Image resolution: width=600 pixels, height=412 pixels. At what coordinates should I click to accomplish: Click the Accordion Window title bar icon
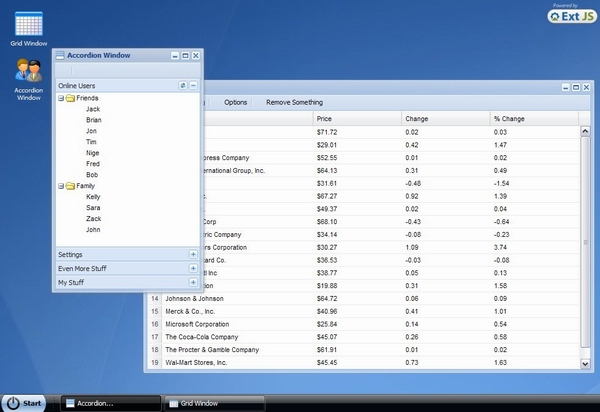[x=60, y=55]
